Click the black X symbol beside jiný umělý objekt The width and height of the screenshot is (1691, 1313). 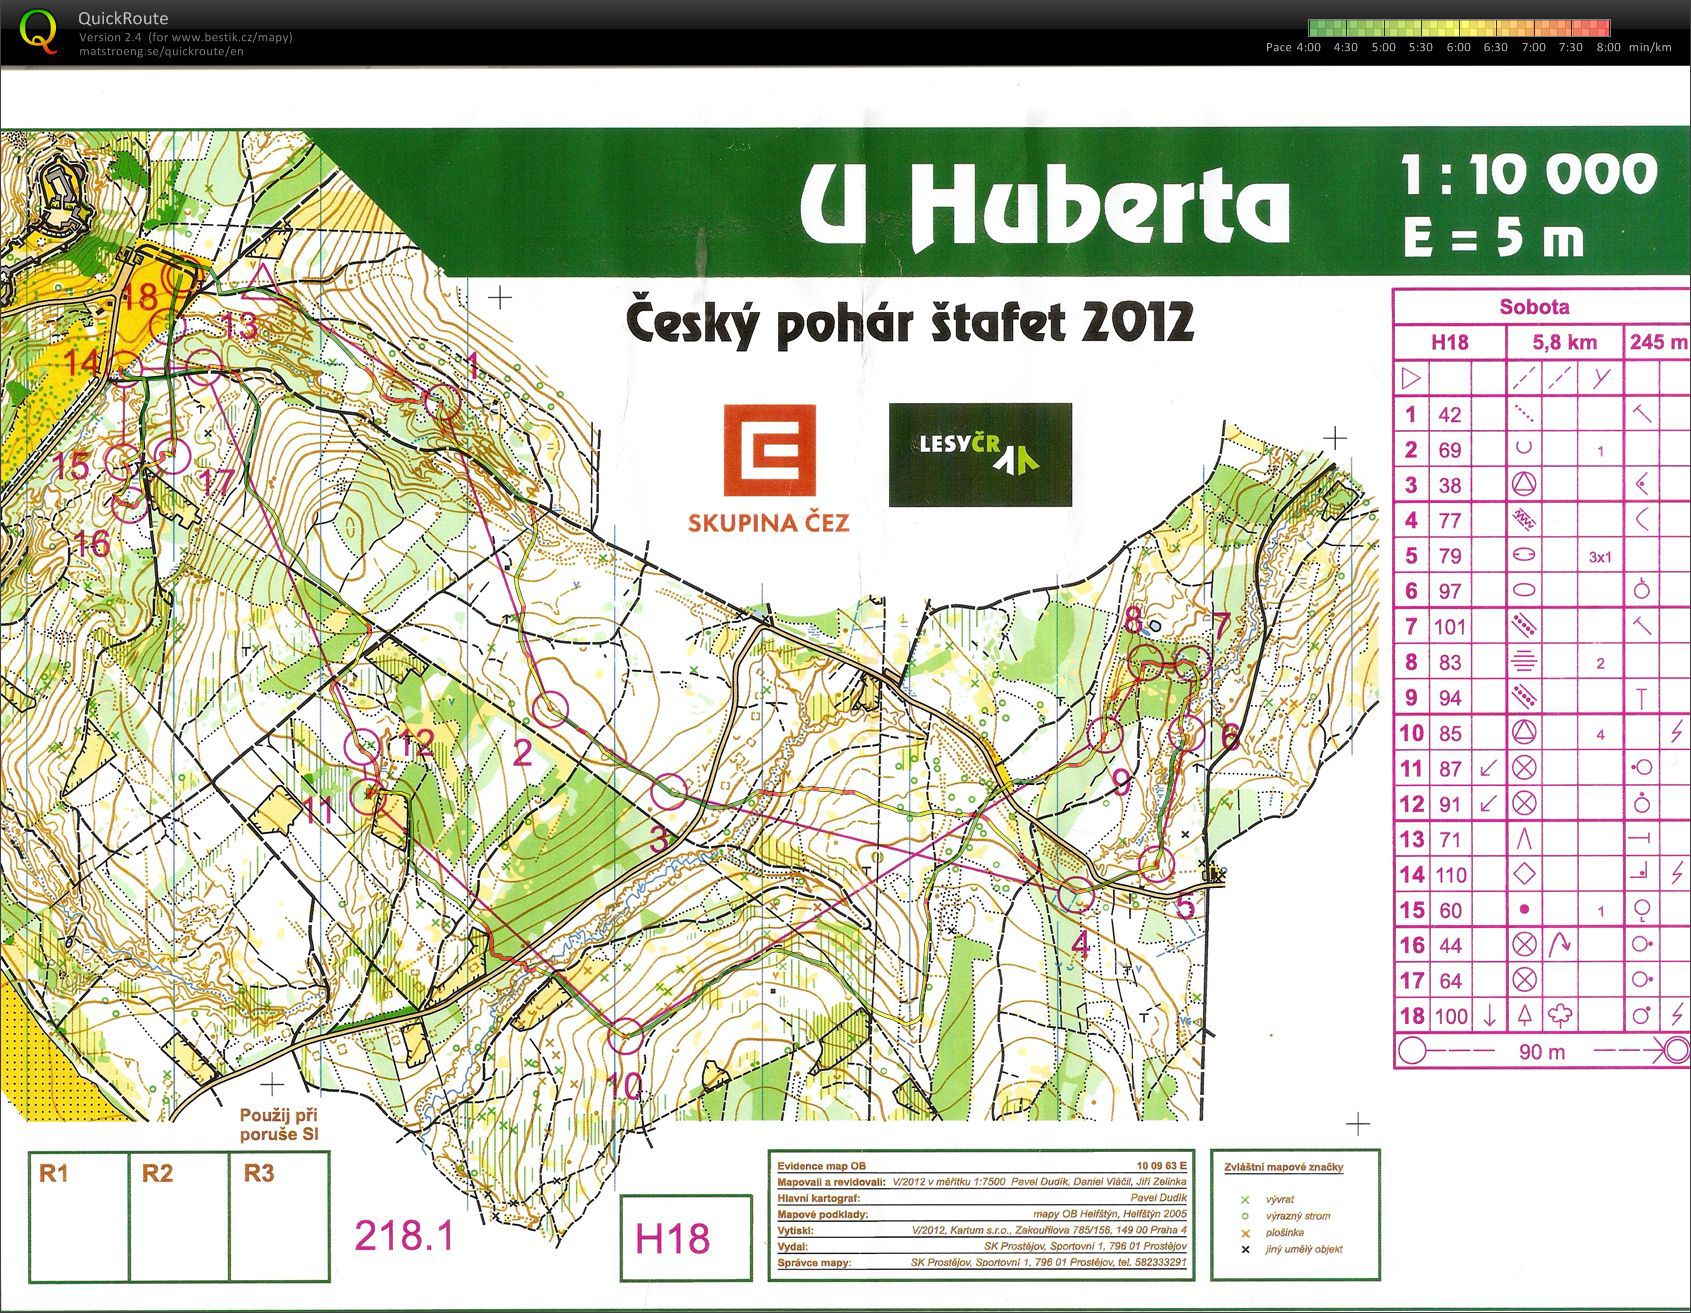[x=1245, y=1249]
